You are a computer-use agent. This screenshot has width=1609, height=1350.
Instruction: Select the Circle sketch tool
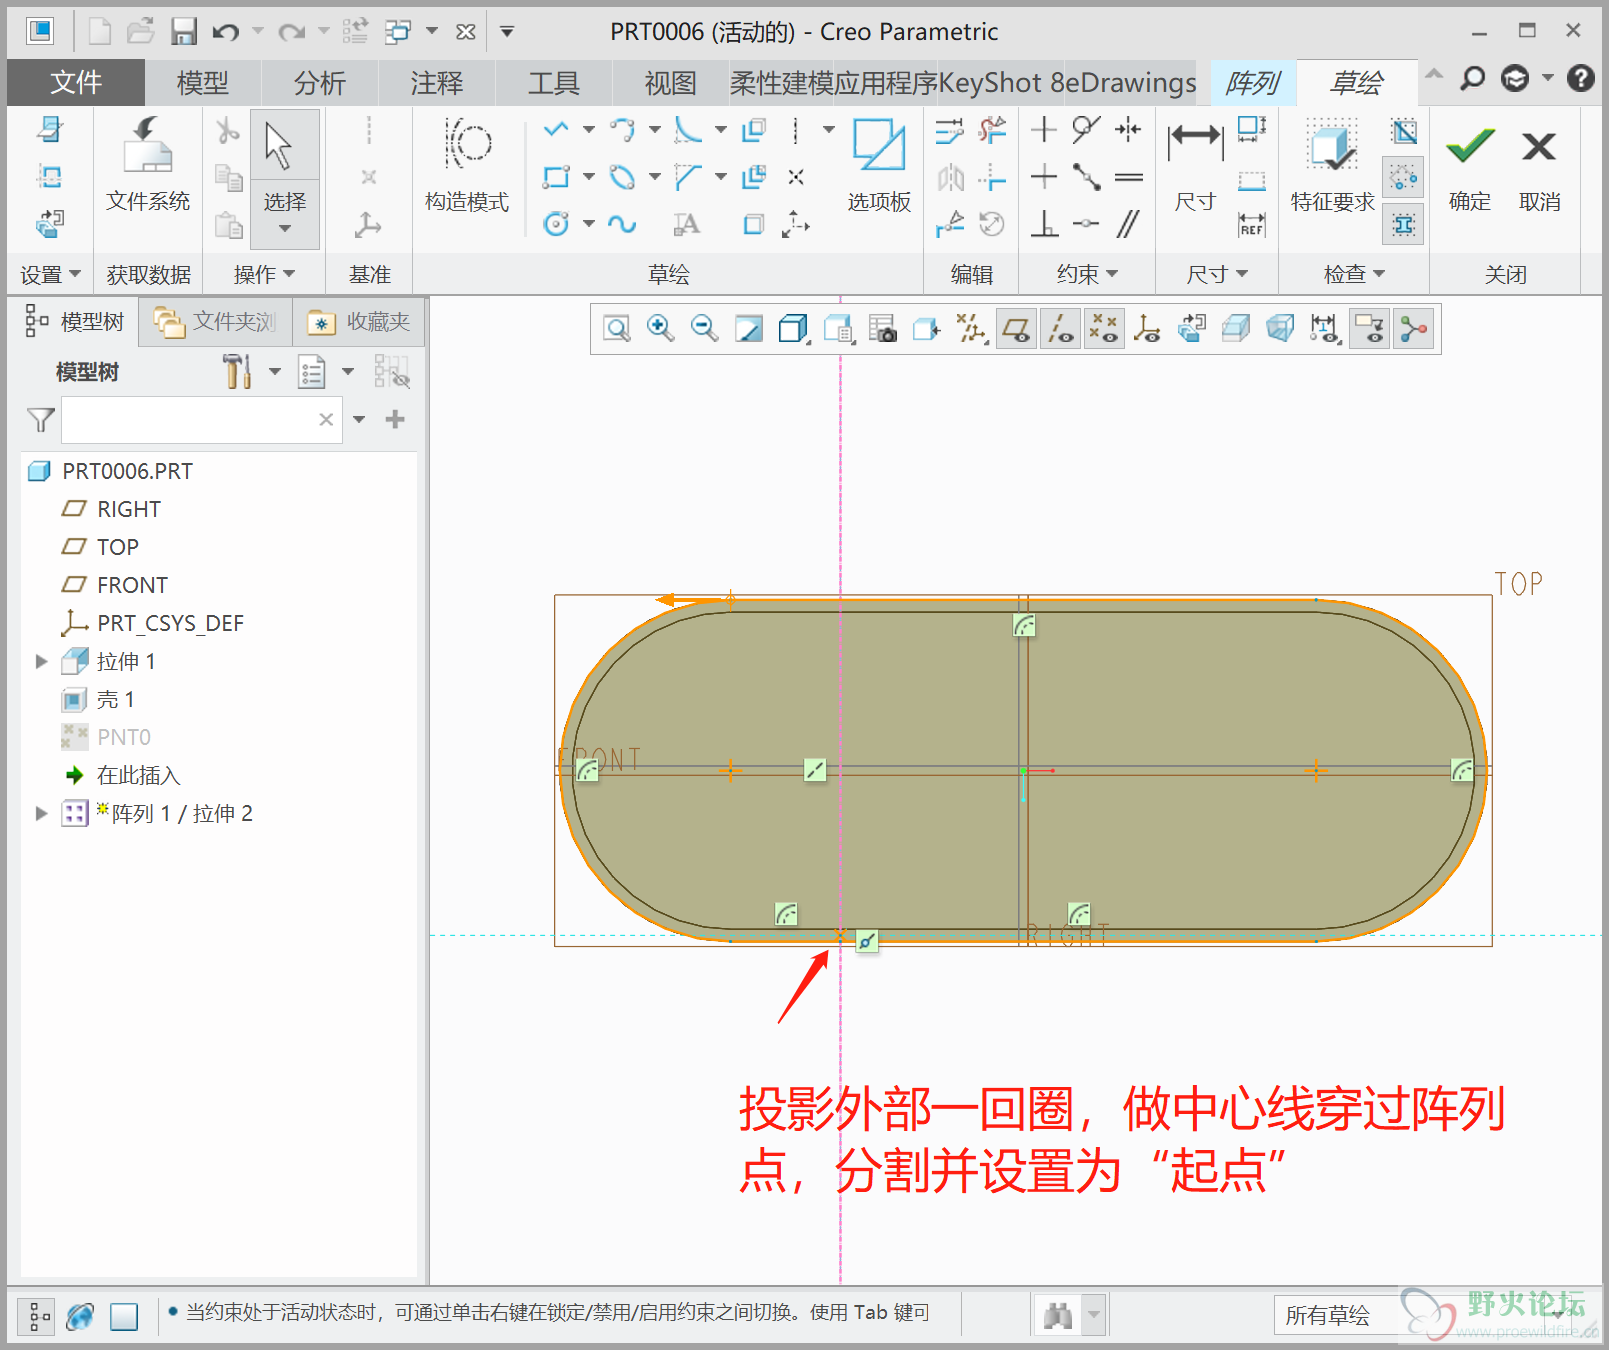pos(556,224)
